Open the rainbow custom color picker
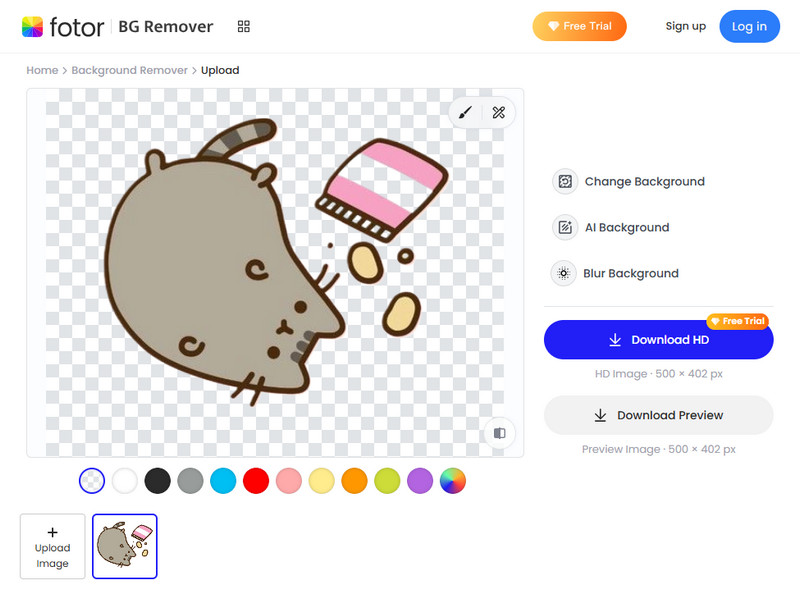Image resolution: width=800 pixels, height=599 pixels. tap(453, 481)
